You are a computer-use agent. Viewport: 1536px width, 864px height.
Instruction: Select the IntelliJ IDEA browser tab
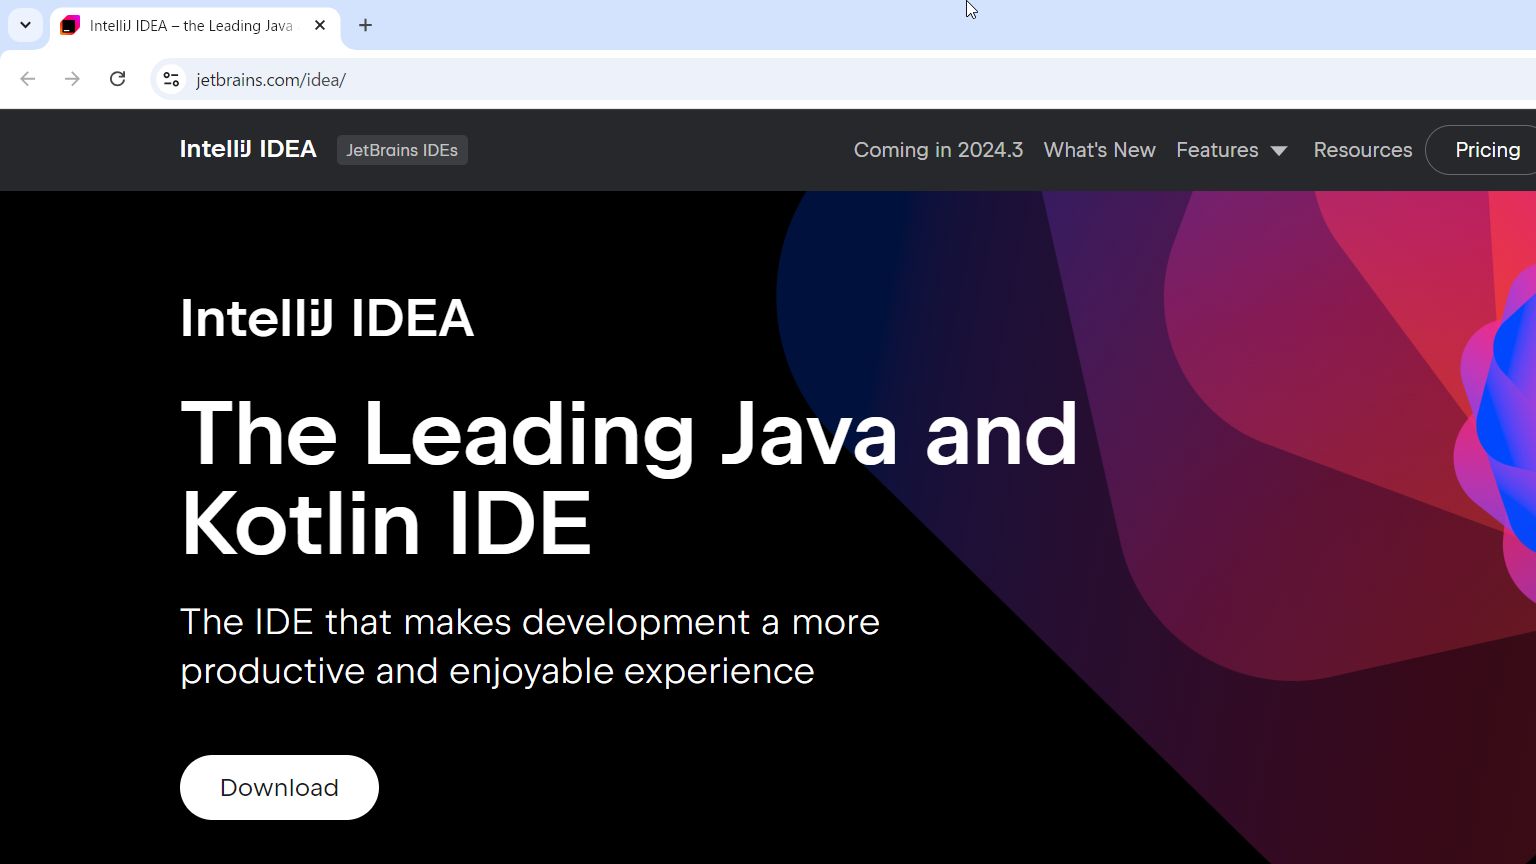click(x=195, y=26)
